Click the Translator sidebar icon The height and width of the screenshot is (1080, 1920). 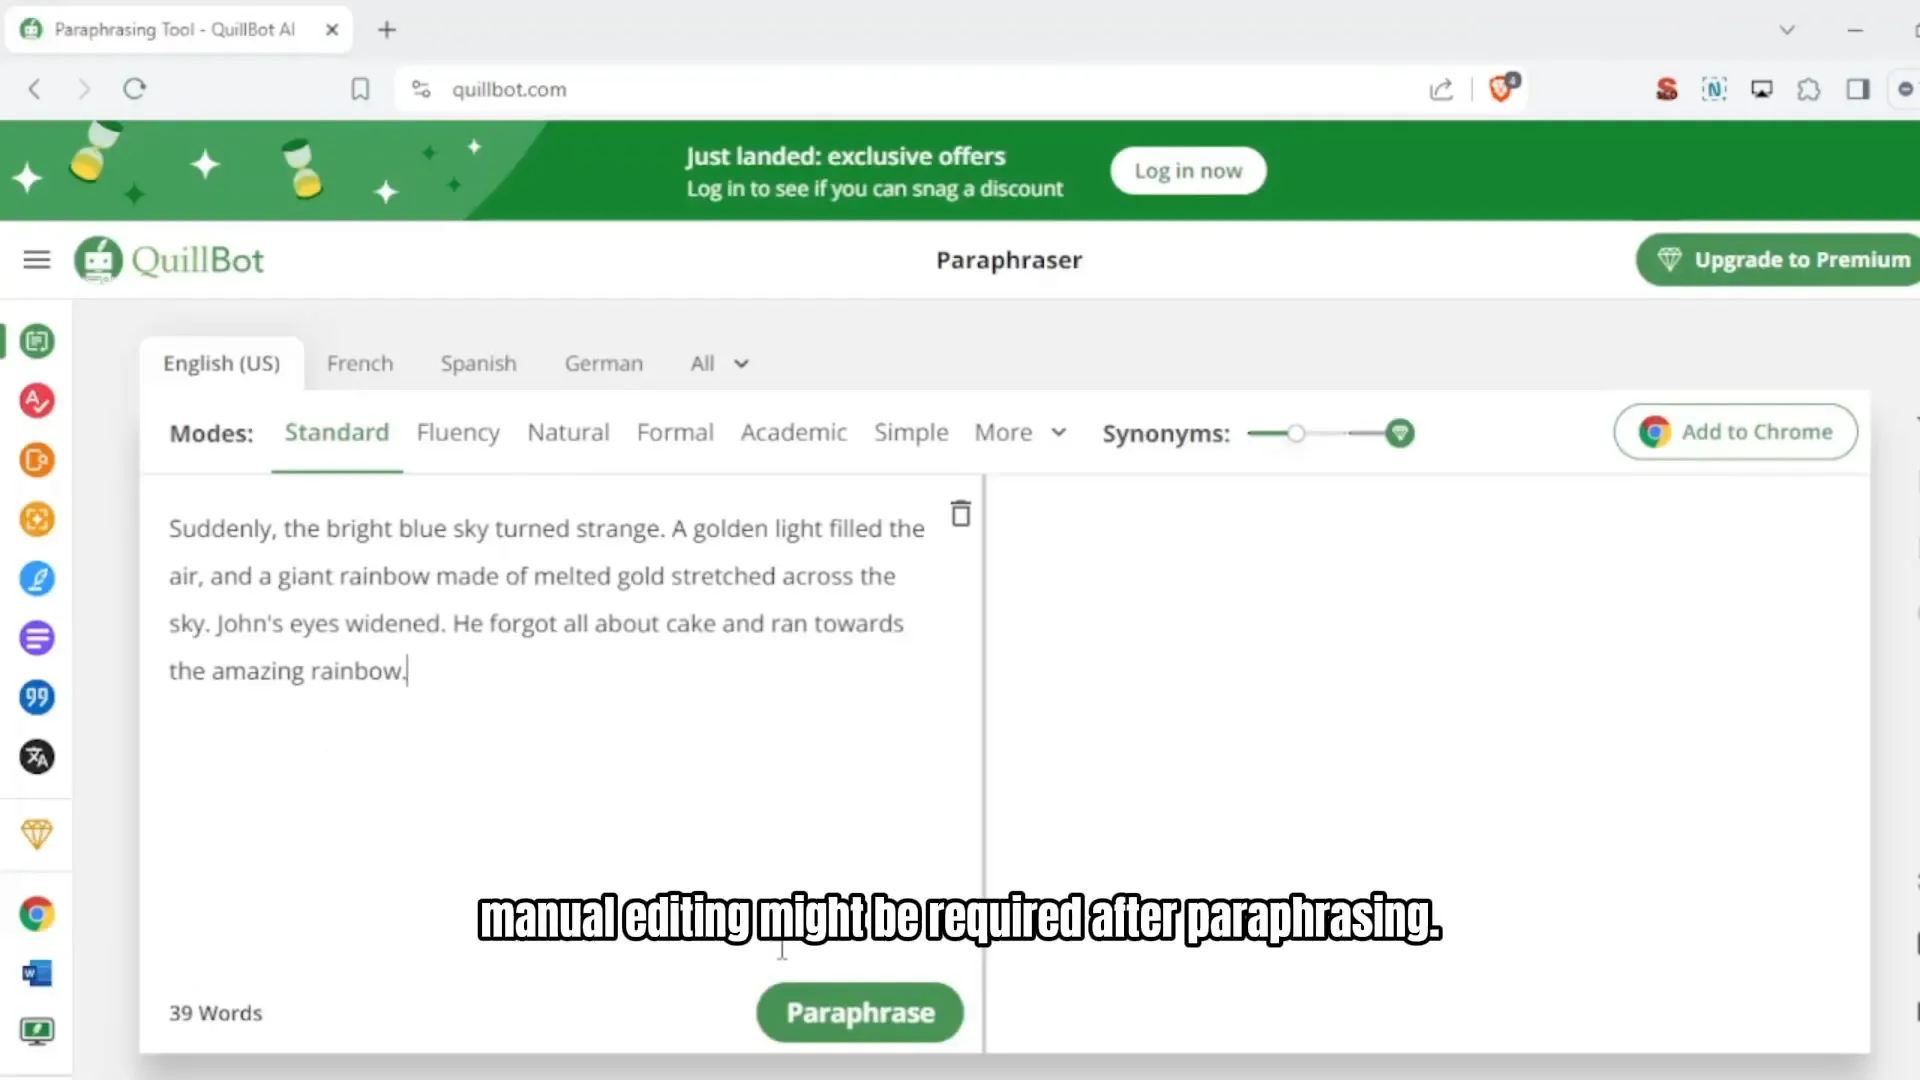coord(36,756)
